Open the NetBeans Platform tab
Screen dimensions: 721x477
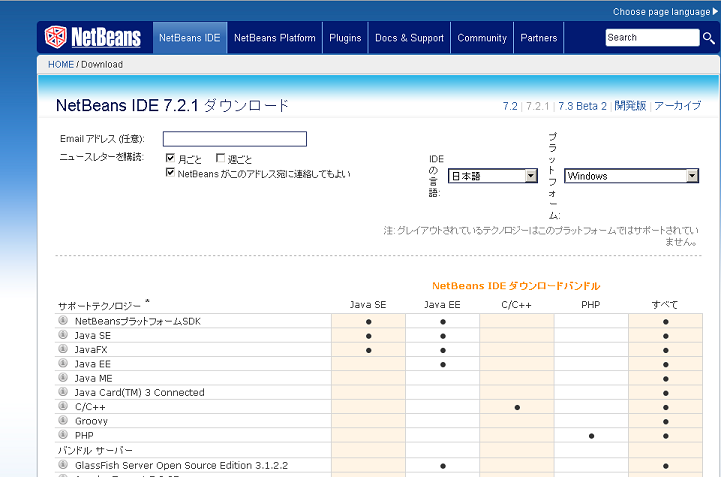coord(275,38)
